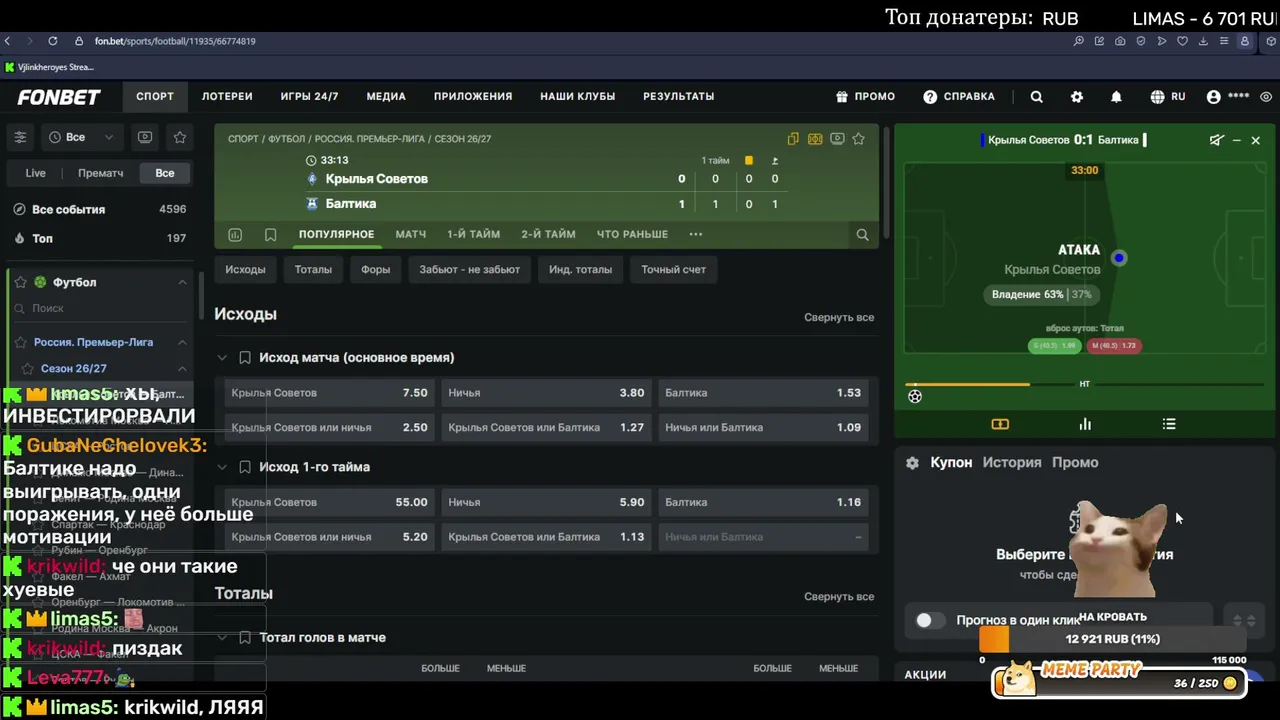The height and width of the screenshot is (720, 1280).
Task: Bet on Крылья Советов win at 7.50
Action: click(x=329, y=393)
